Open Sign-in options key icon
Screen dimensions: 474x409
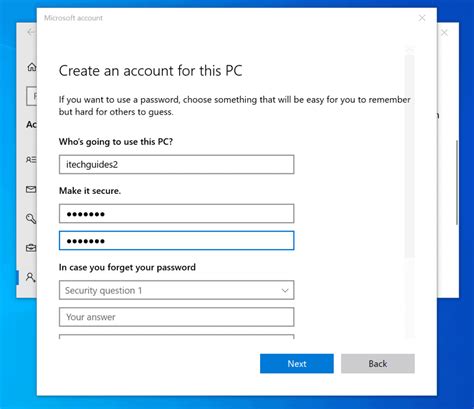[x=31, y=219]
